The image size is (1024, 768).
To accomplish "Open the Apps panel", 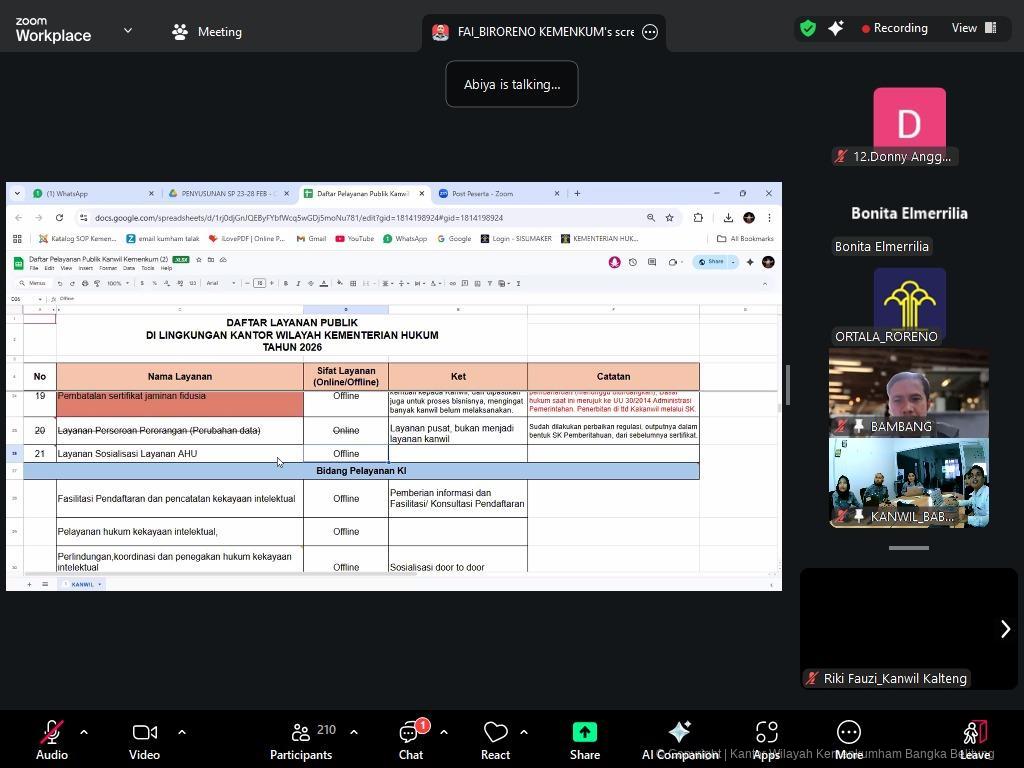I will pyautogui.click(x=766, y=741).
